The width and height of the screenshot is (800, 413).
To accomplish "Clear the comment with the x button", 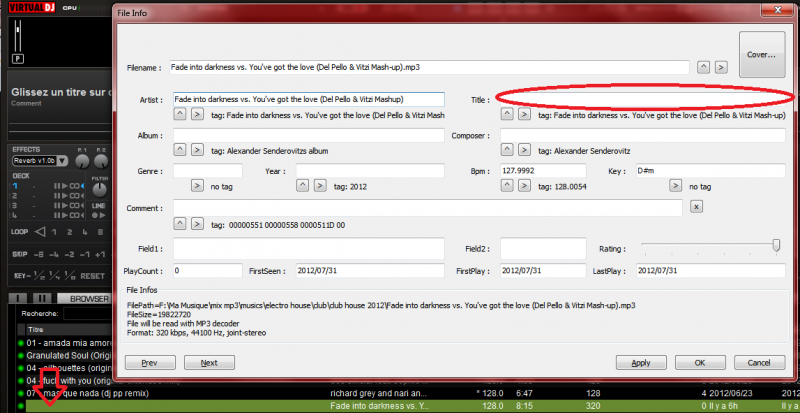I will pos(697,207).
